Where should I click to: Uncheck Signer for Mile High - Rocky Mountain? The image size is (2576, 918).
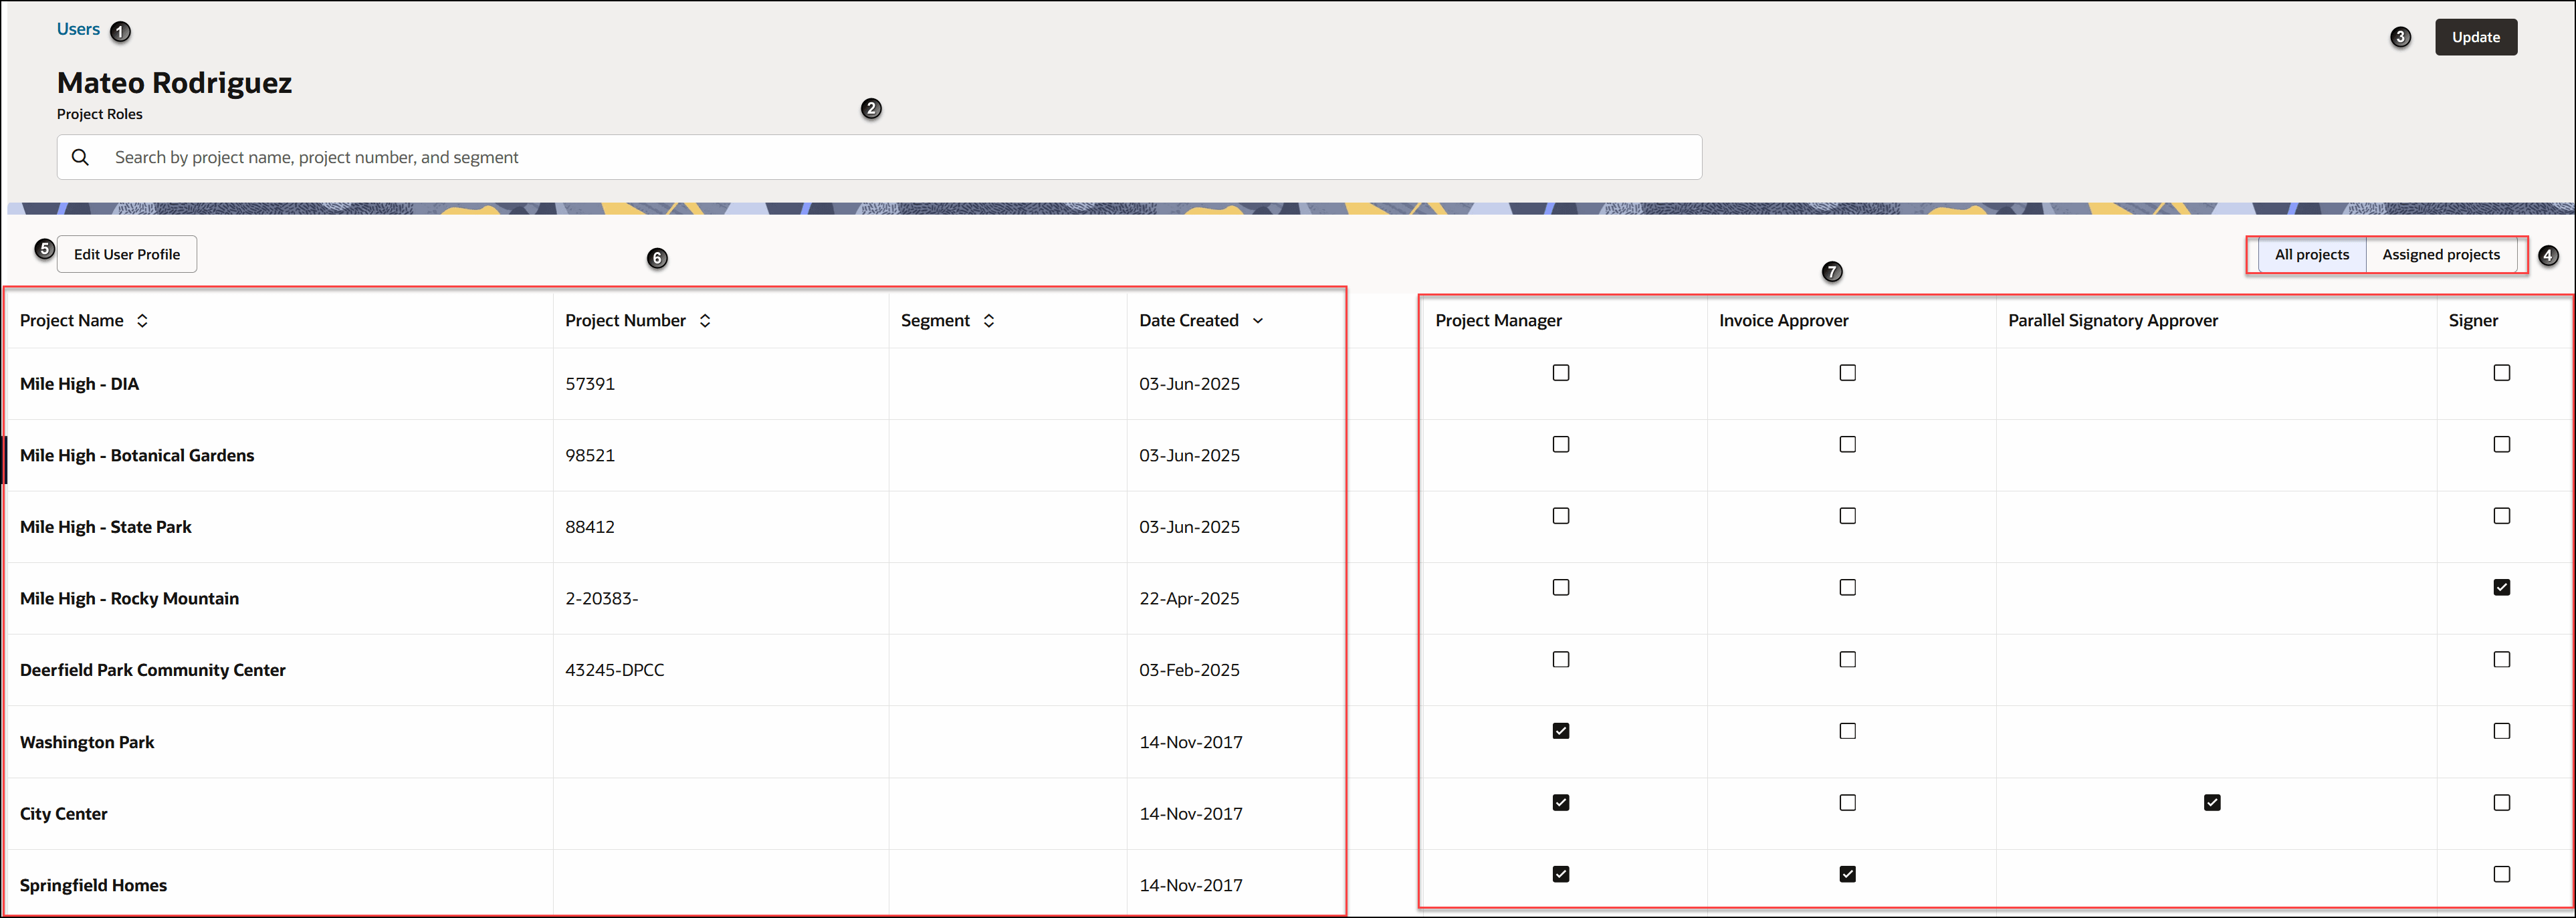(x=2501, y=587)
